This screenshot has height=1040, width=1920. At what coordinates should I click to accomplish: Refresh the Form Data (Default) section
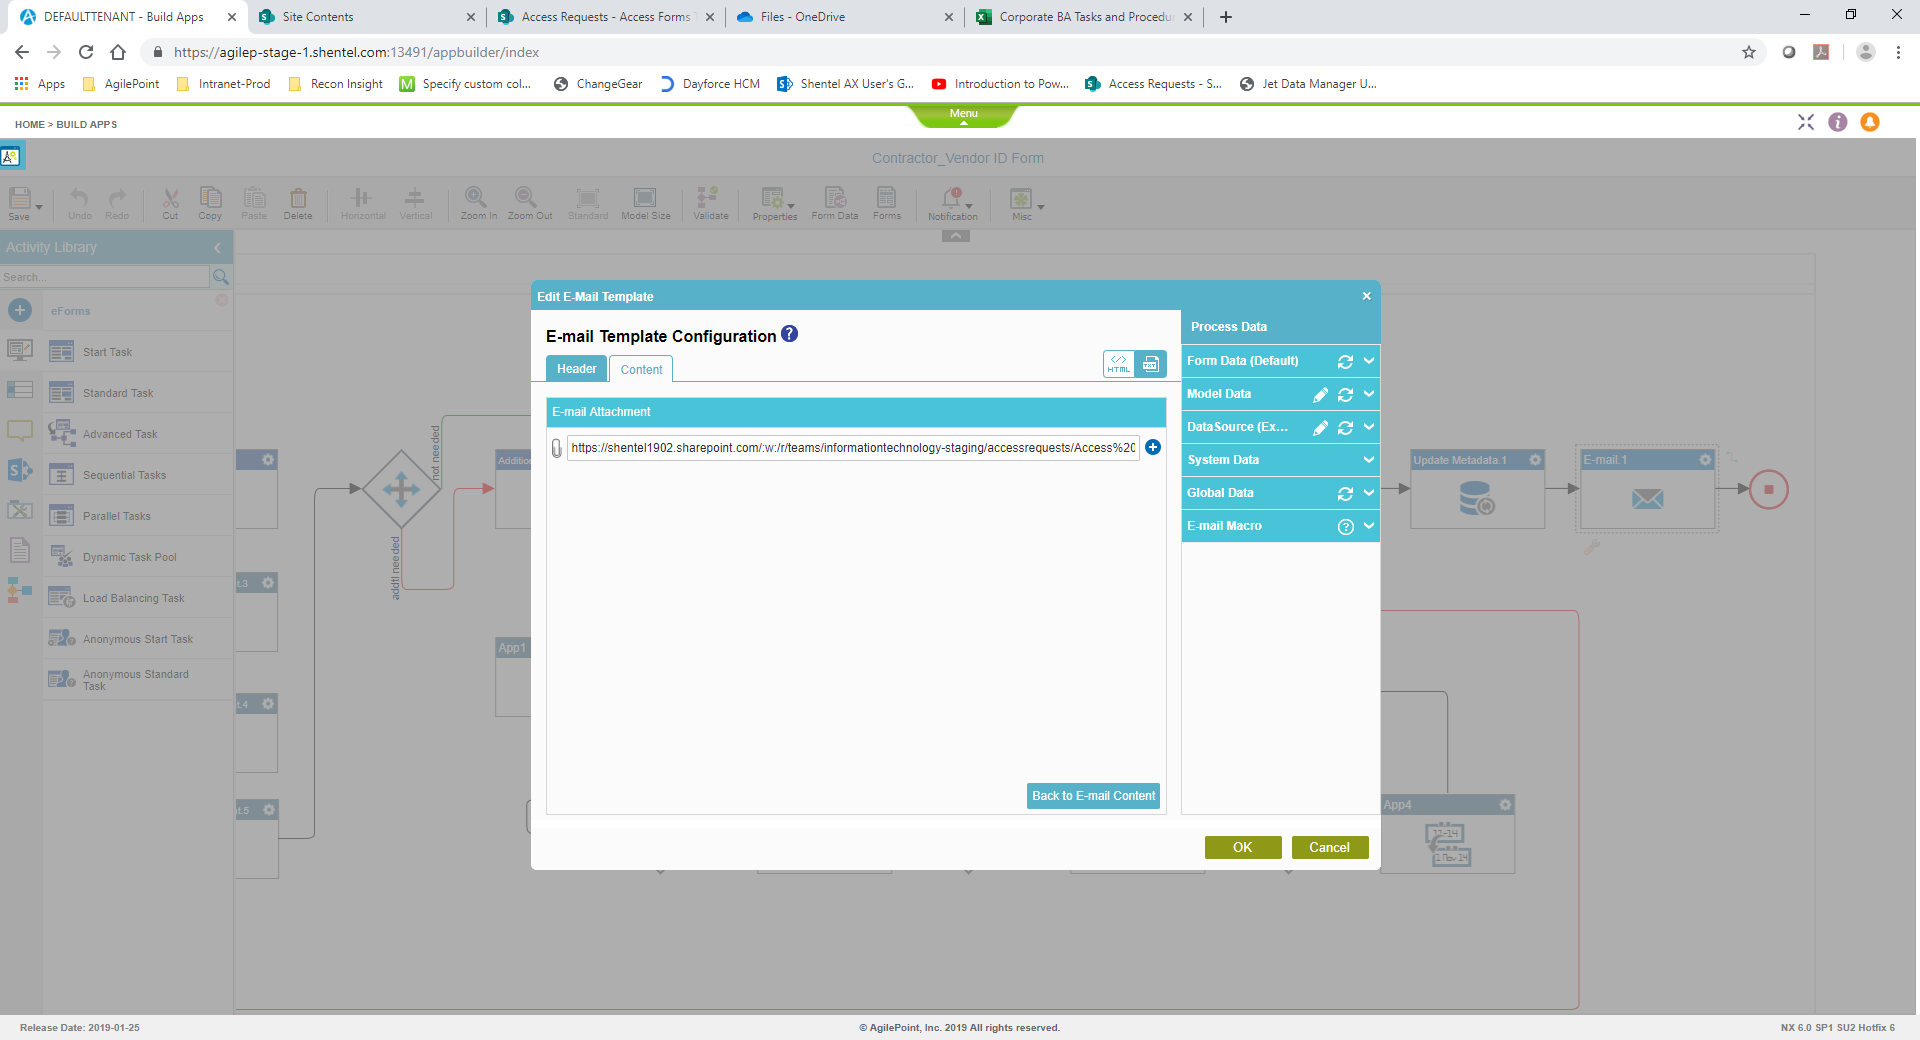point(1345,362)
